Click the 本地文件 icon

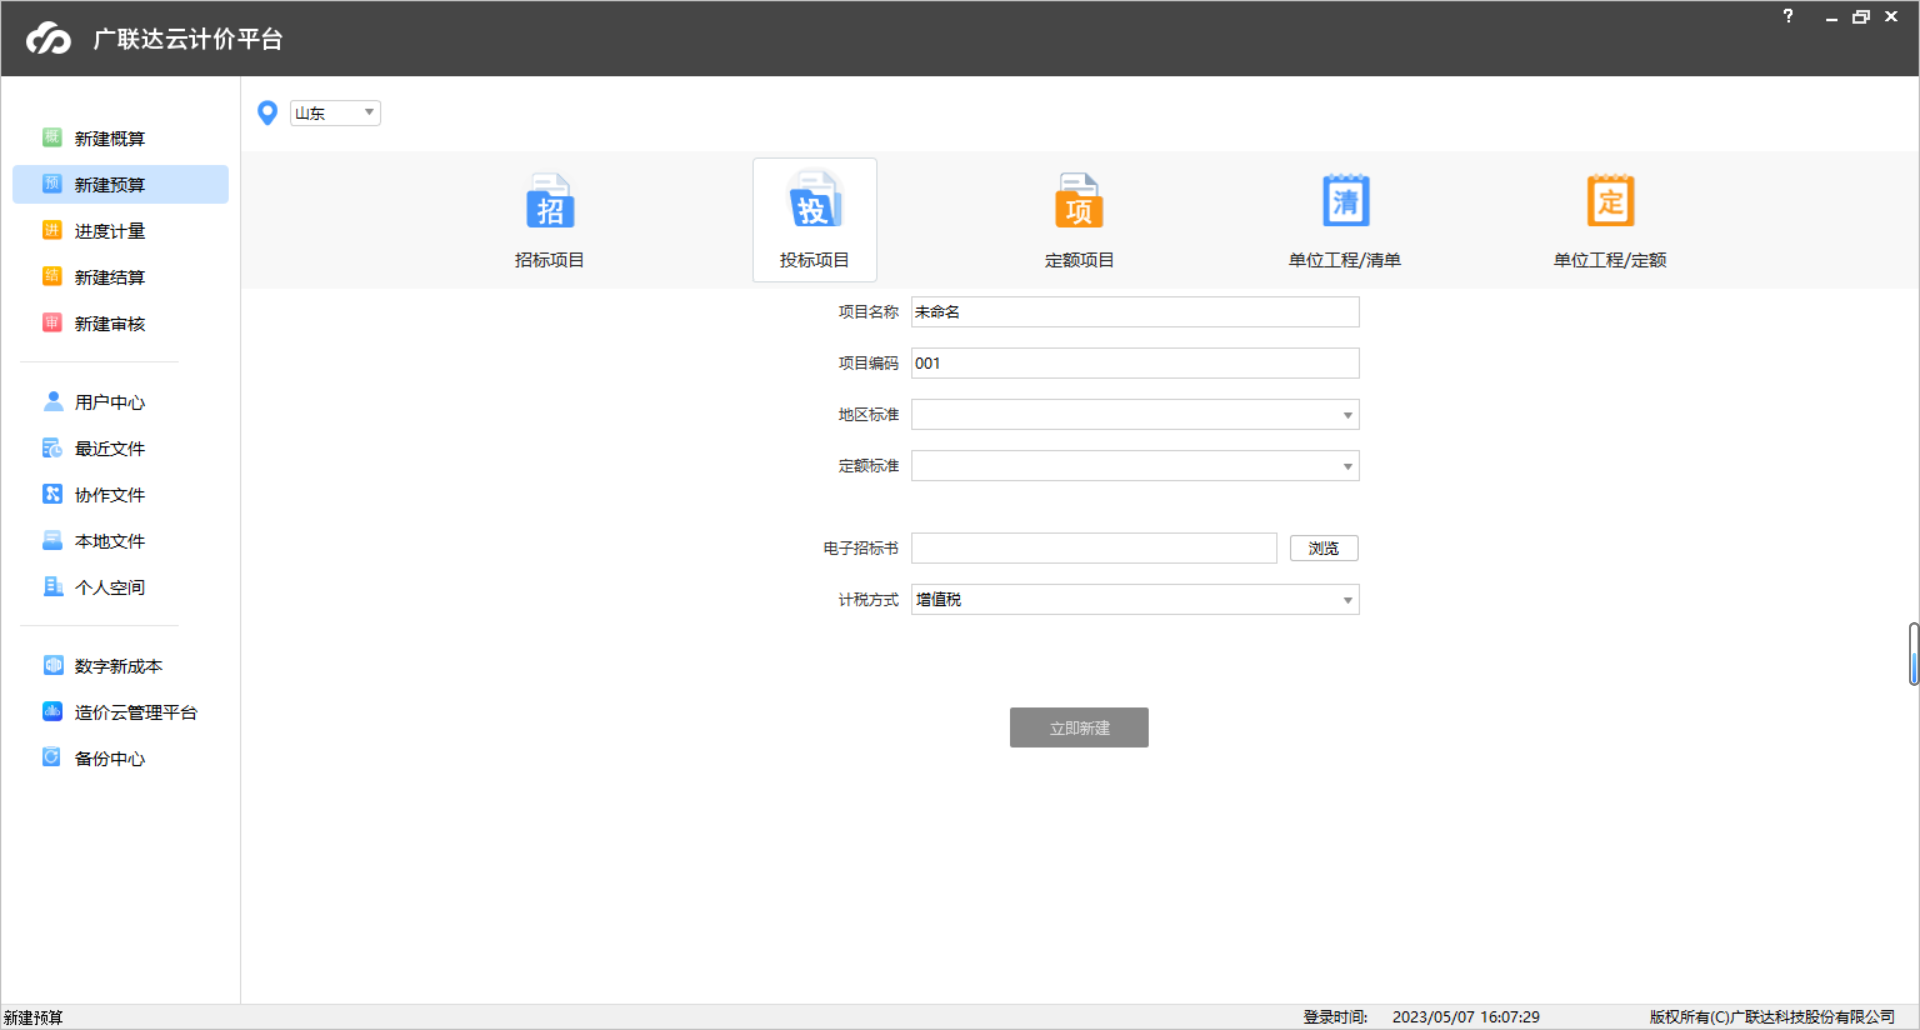52,541
